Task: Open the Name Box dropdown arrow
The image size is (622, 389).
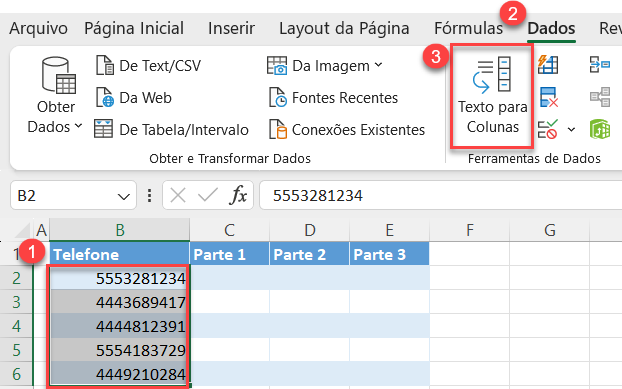Action: coord(124,196)
